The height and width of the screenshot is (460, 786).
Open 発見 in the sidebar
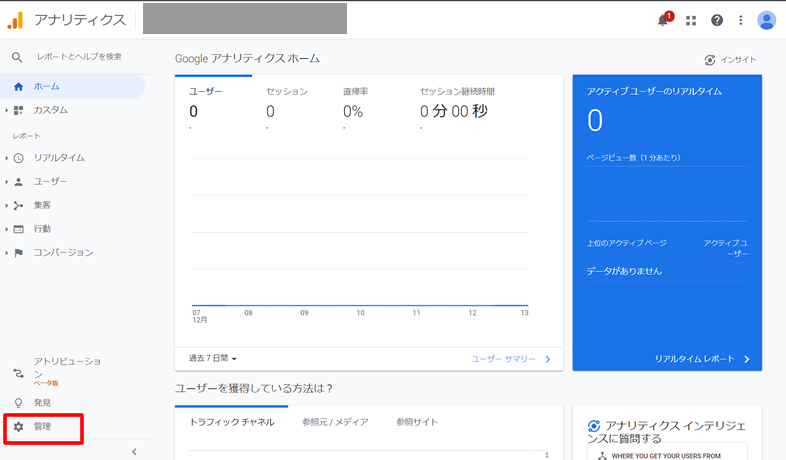(42, 403)
